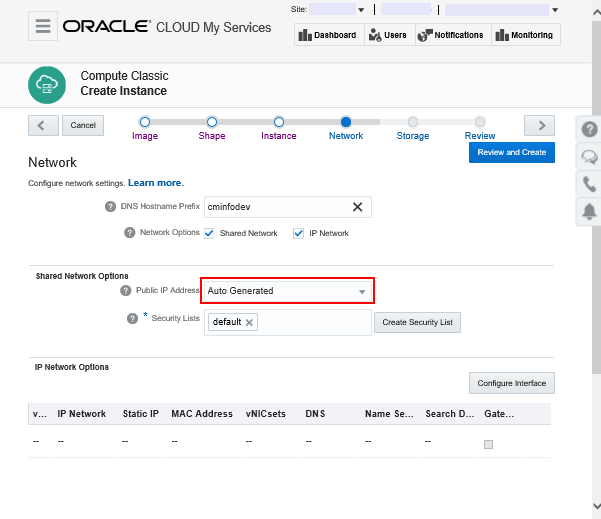Show help for DNS Hostname Prefix
Viewport: 601px width, 519px height.
pyautogui.click(x=110, y=207)
